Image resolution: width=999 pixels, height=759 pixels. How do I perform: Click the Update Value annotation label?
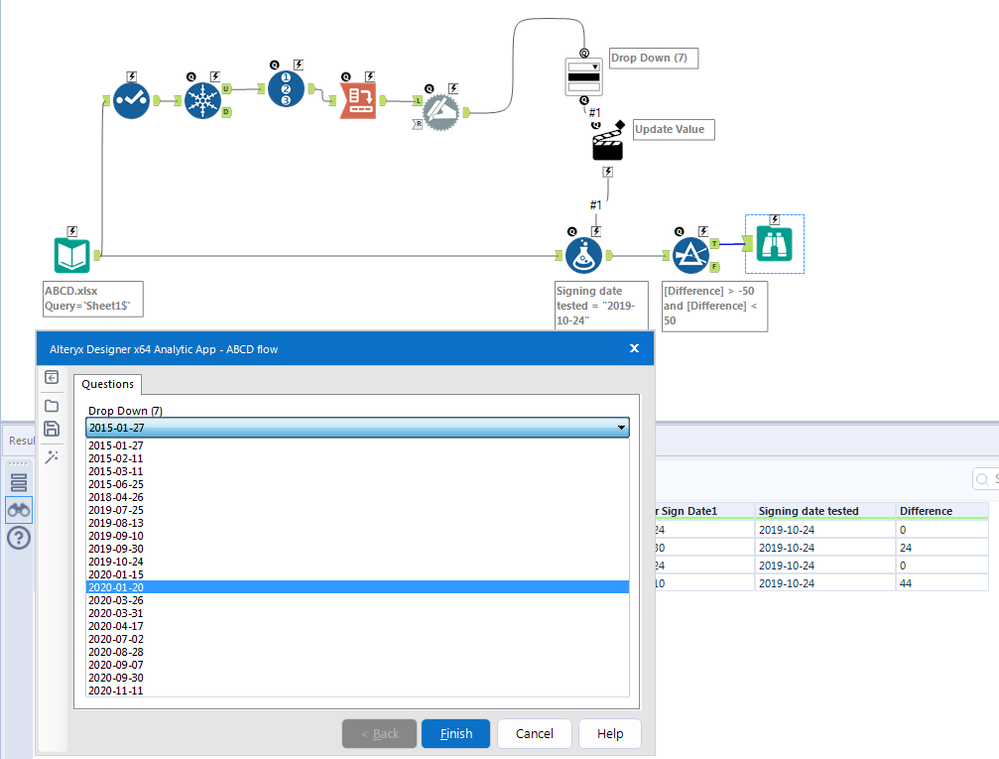[x=673, y=129]
